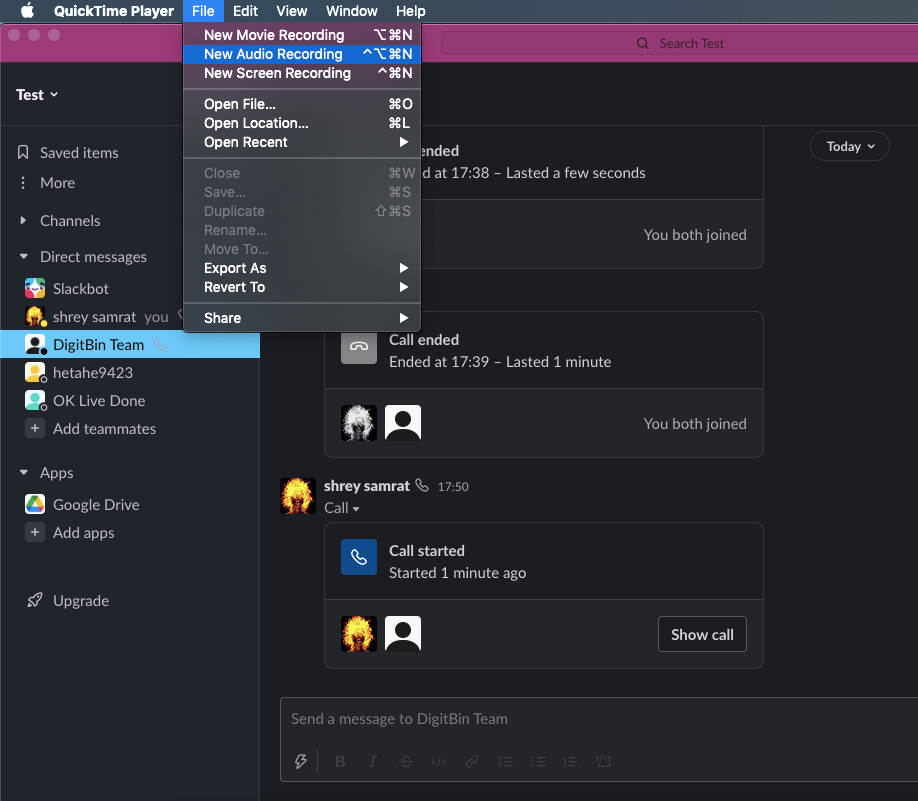918x801 pixels.
Task: Open the QuickTime Player app menu
Action: pyautogui.click(x=114, y=11)
